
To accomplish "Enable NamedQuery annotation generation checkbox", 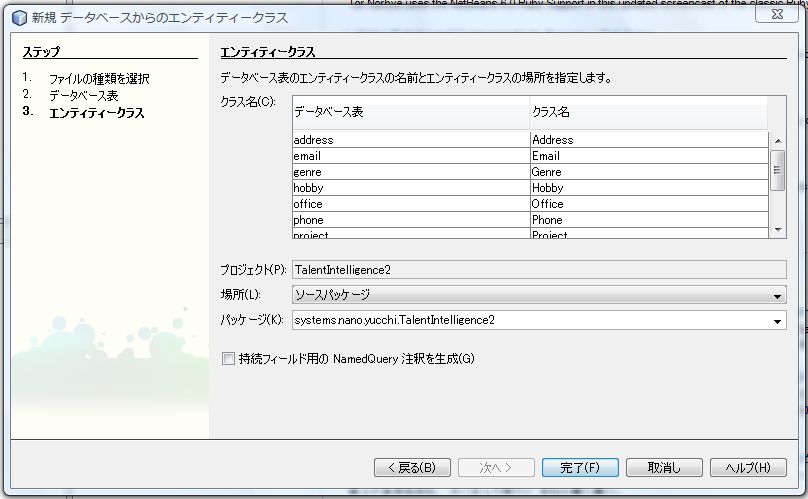I will (x=228, y=358).
